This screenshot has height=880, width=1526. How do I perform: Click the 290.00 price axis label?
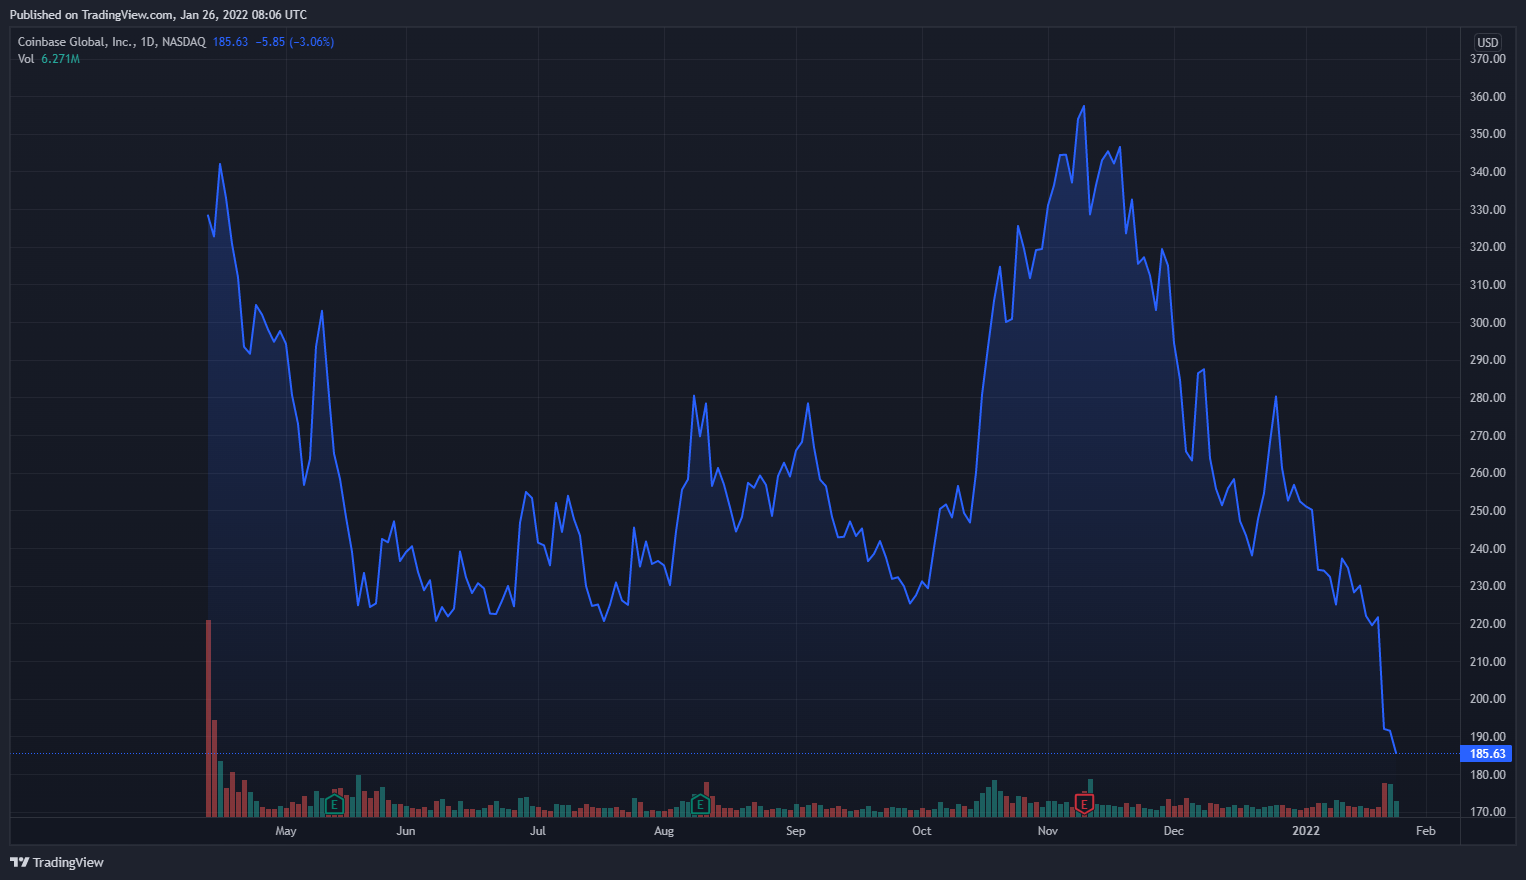point(1488,360)
